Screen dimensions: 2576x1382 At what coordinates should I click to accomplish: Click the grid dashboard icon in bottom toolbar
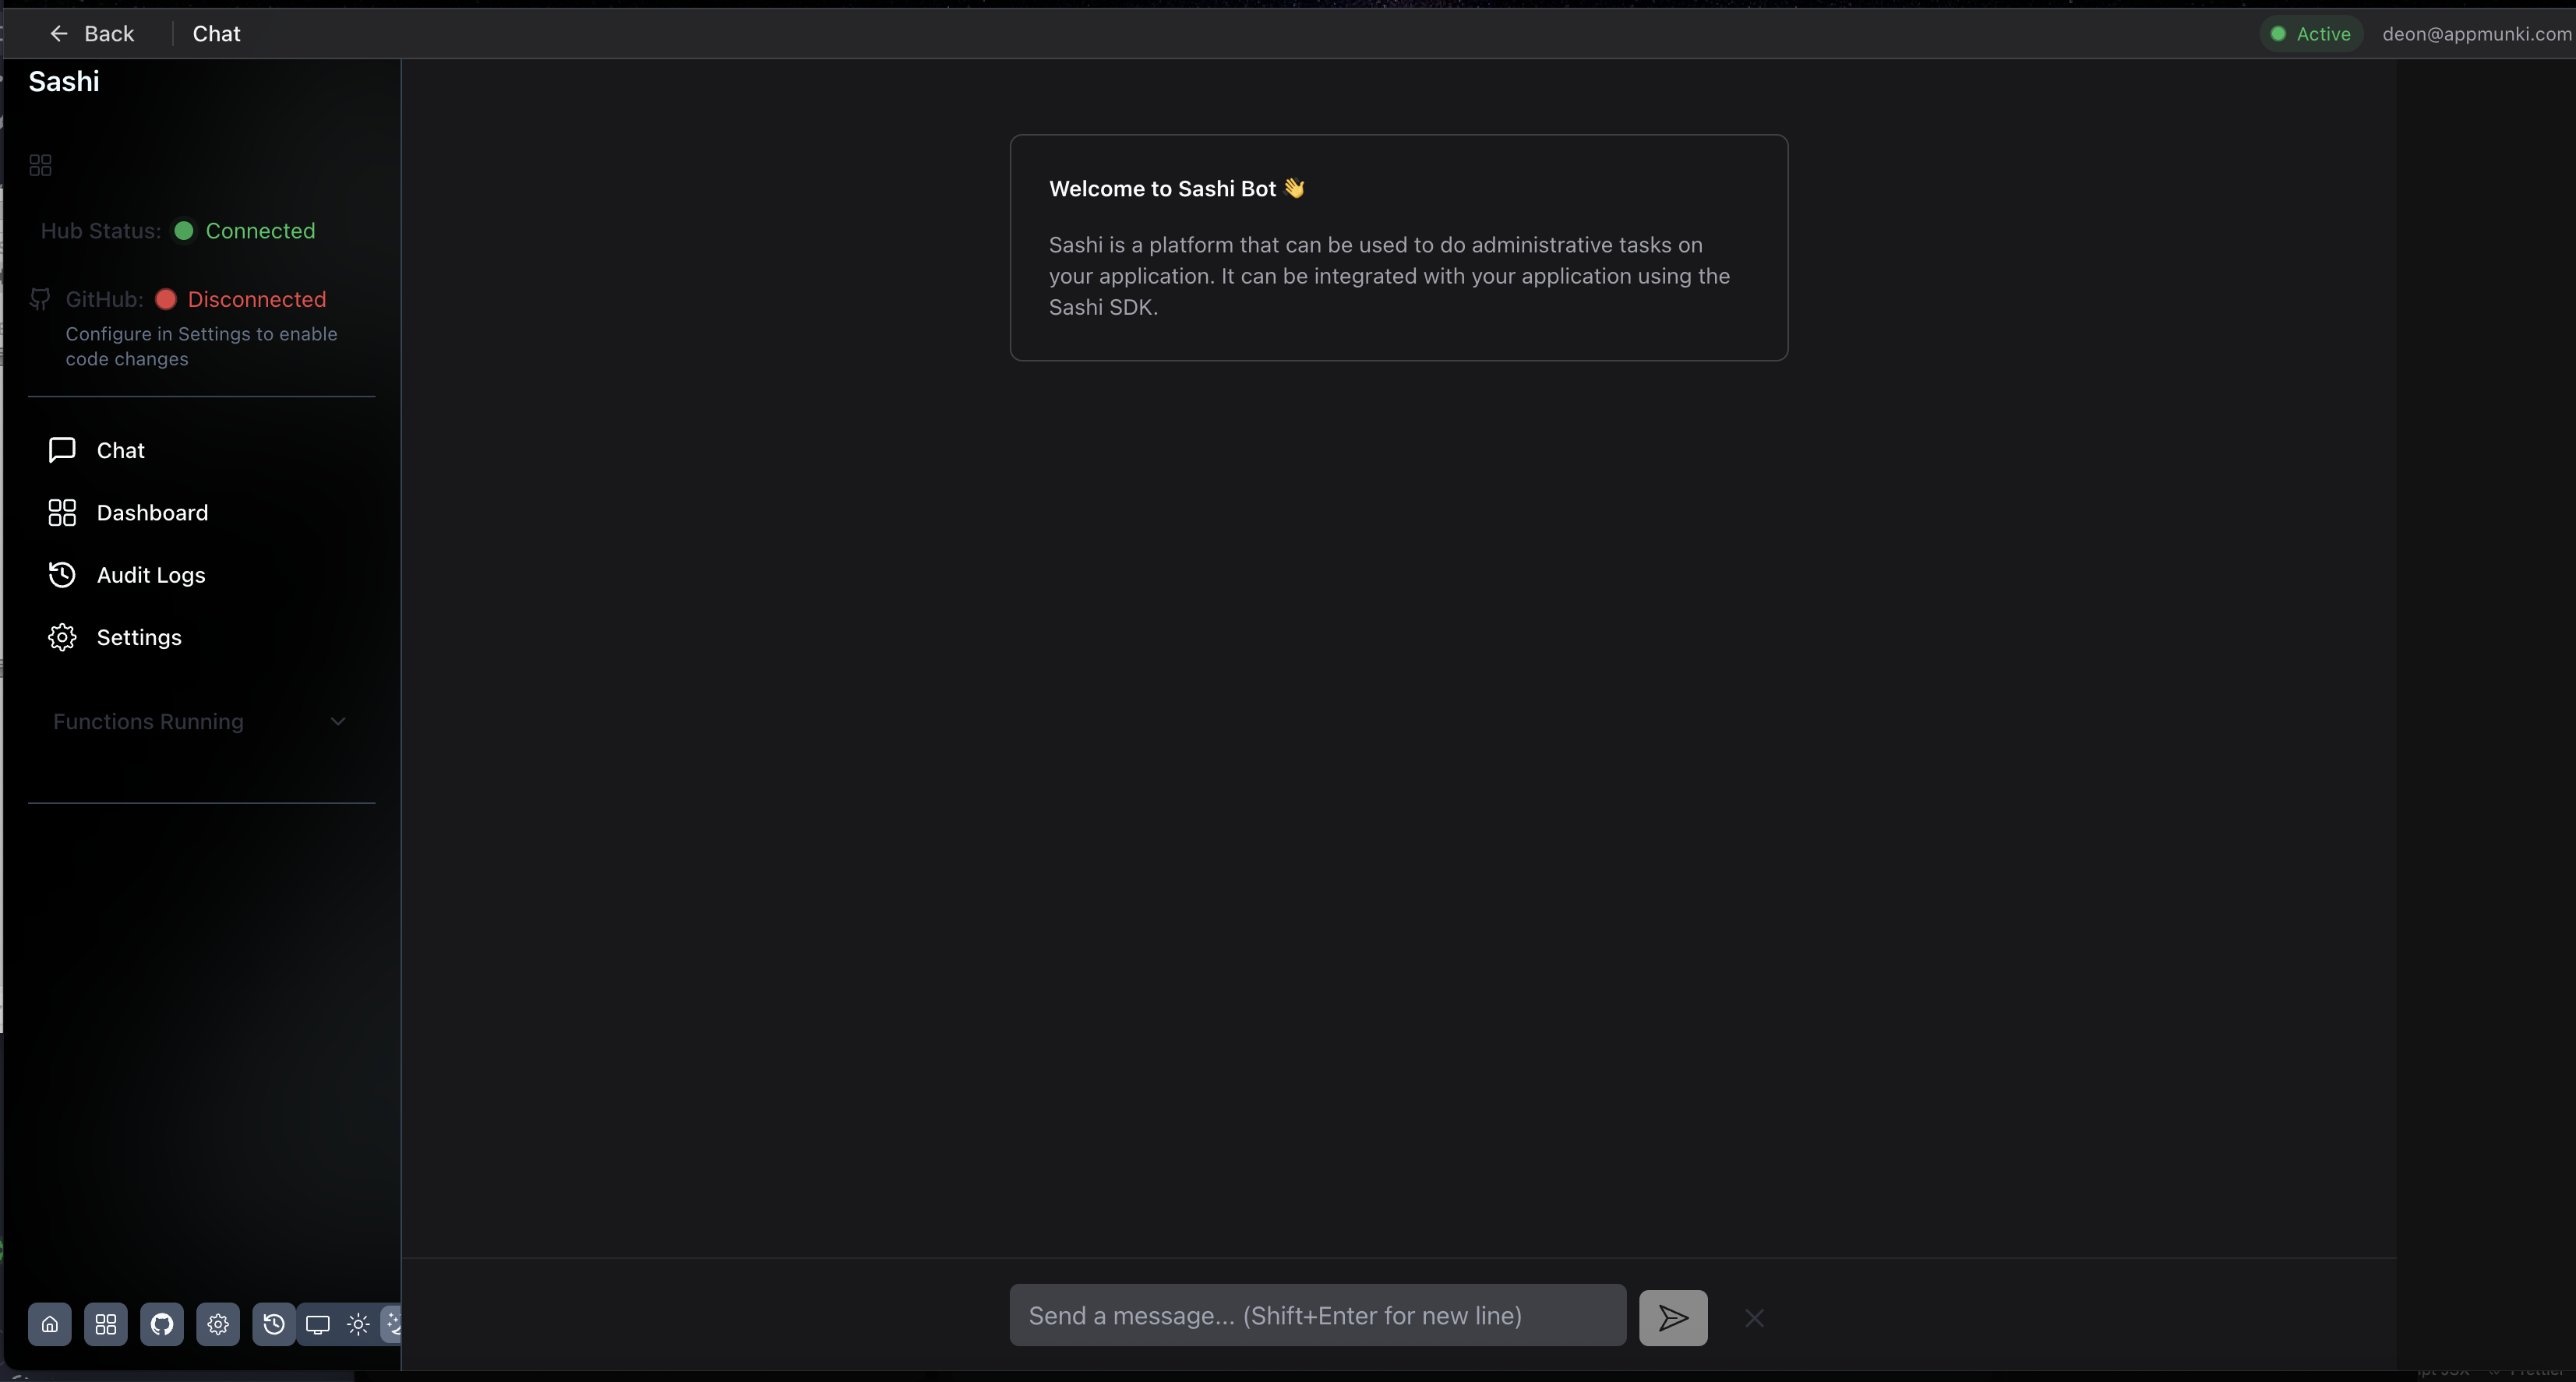tap(106, 1325)
